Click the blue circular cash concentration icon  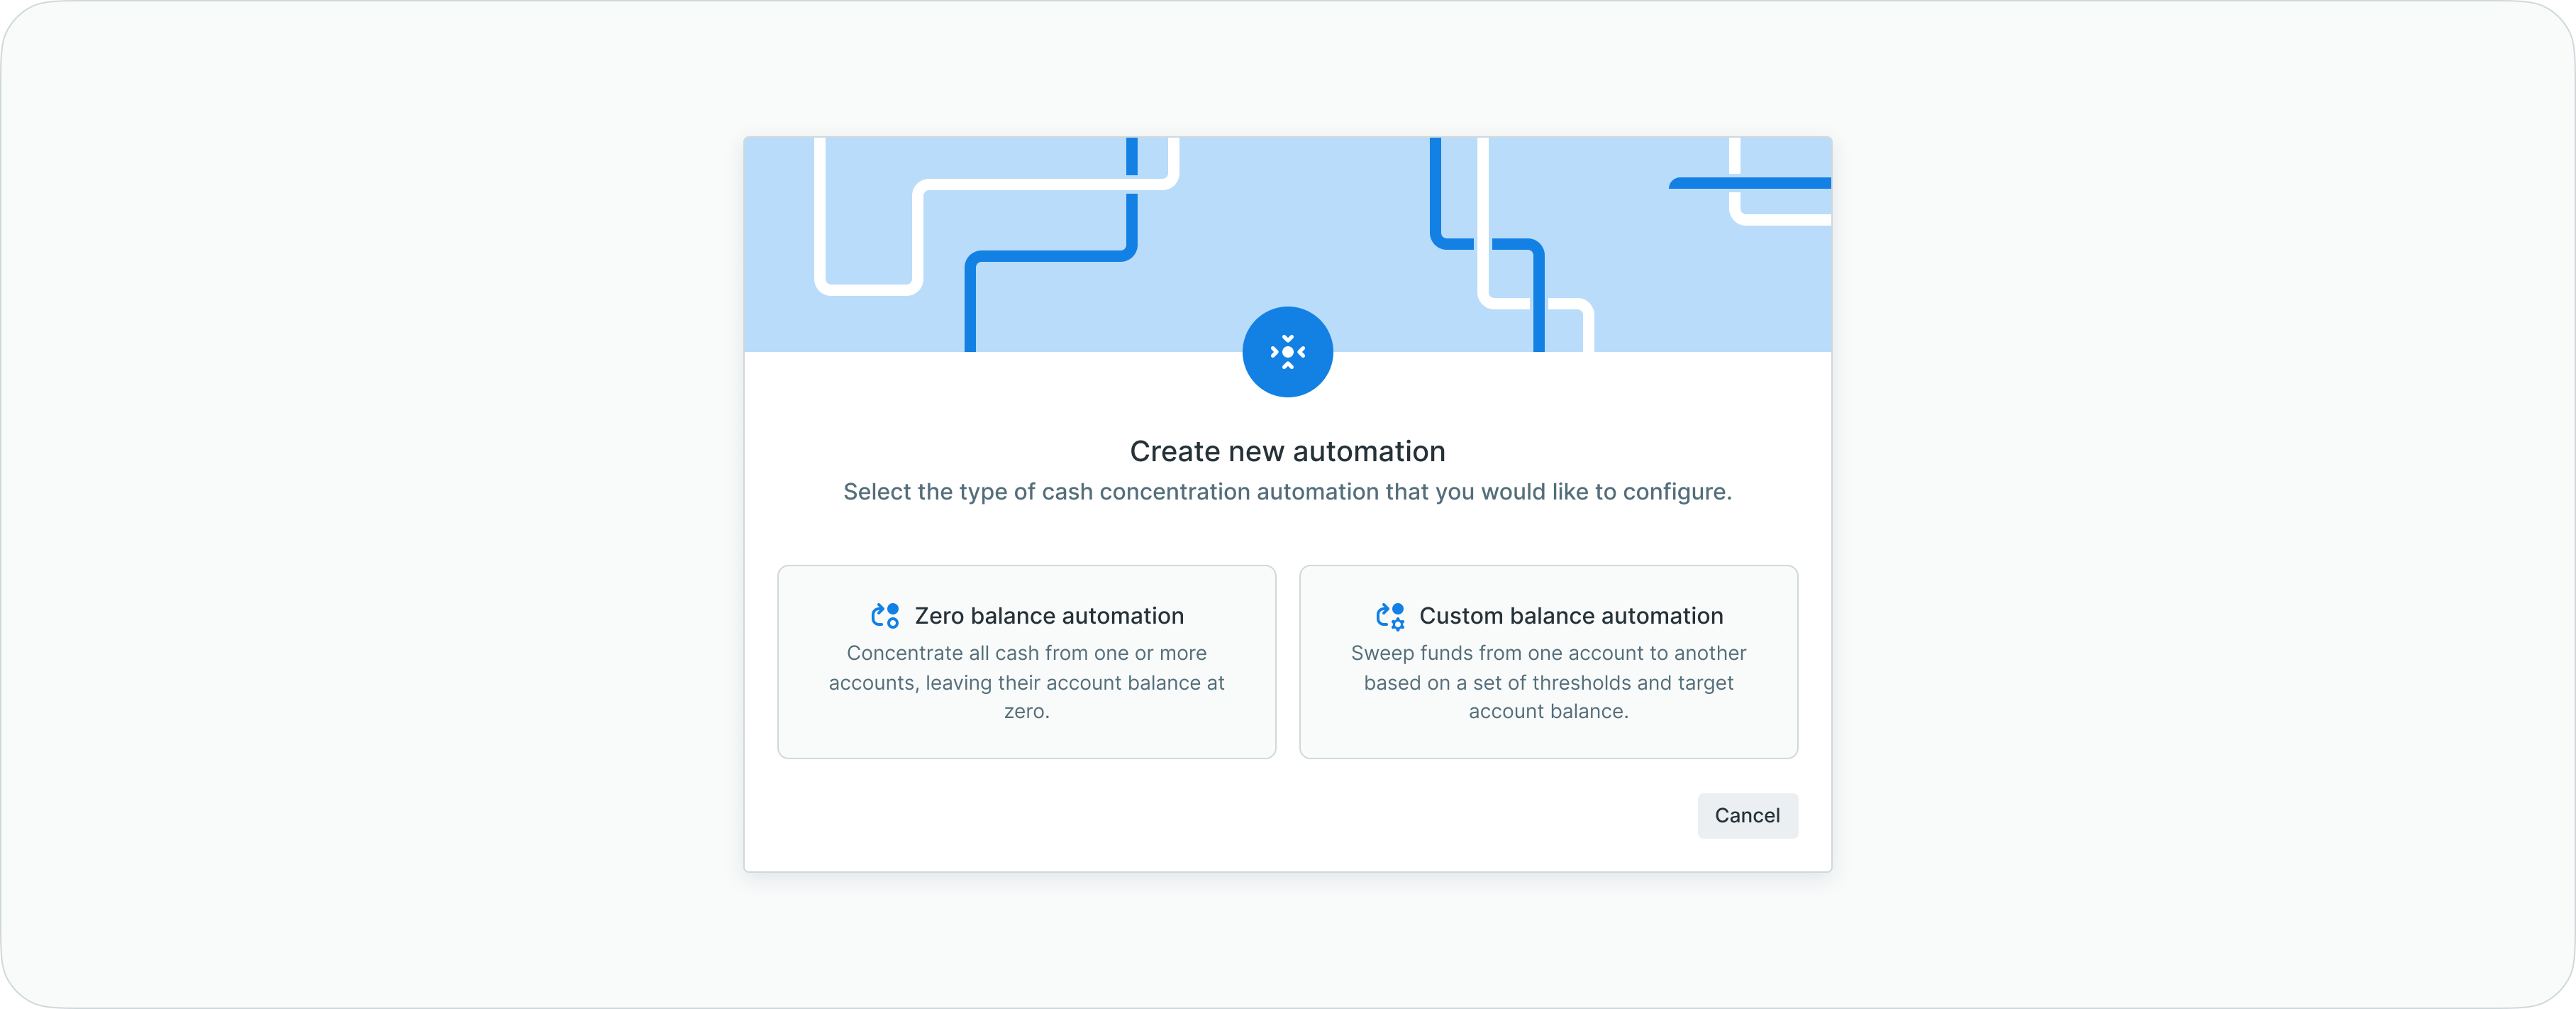[x=1287, y=352]
